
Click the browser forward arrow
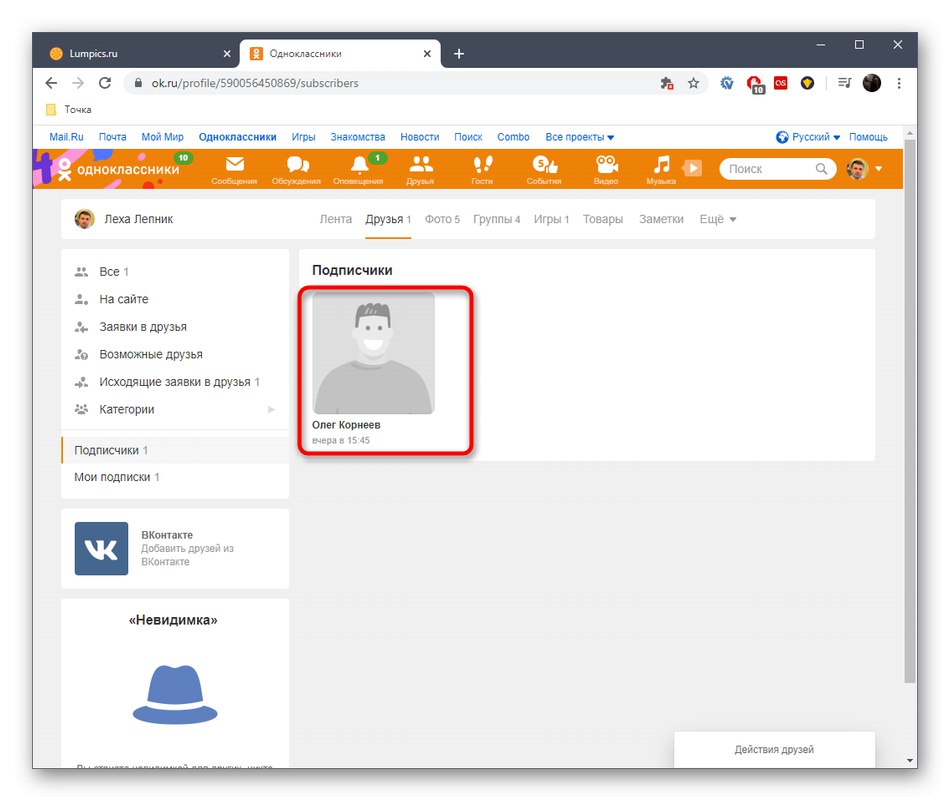tap(78, 83)
